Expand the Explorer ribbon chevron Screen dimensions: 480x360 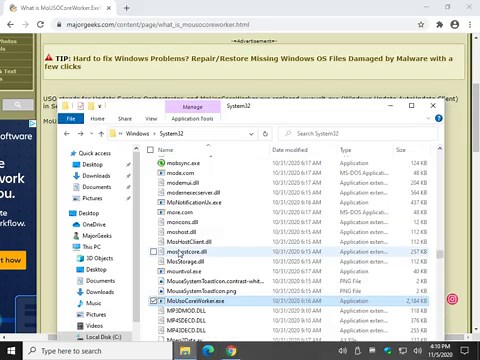[429, 118]
